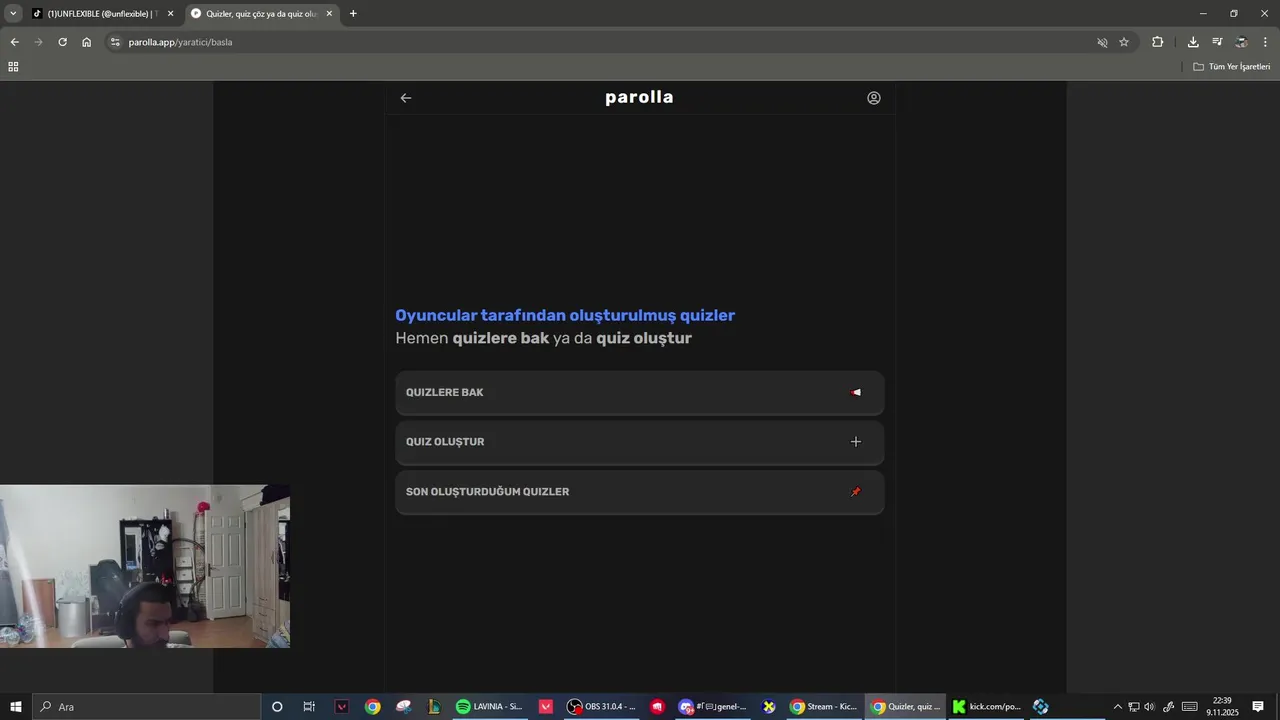Open the touch keyboard tray icon
Viewport: 1280px width, 720px height.
[1189, 707]
